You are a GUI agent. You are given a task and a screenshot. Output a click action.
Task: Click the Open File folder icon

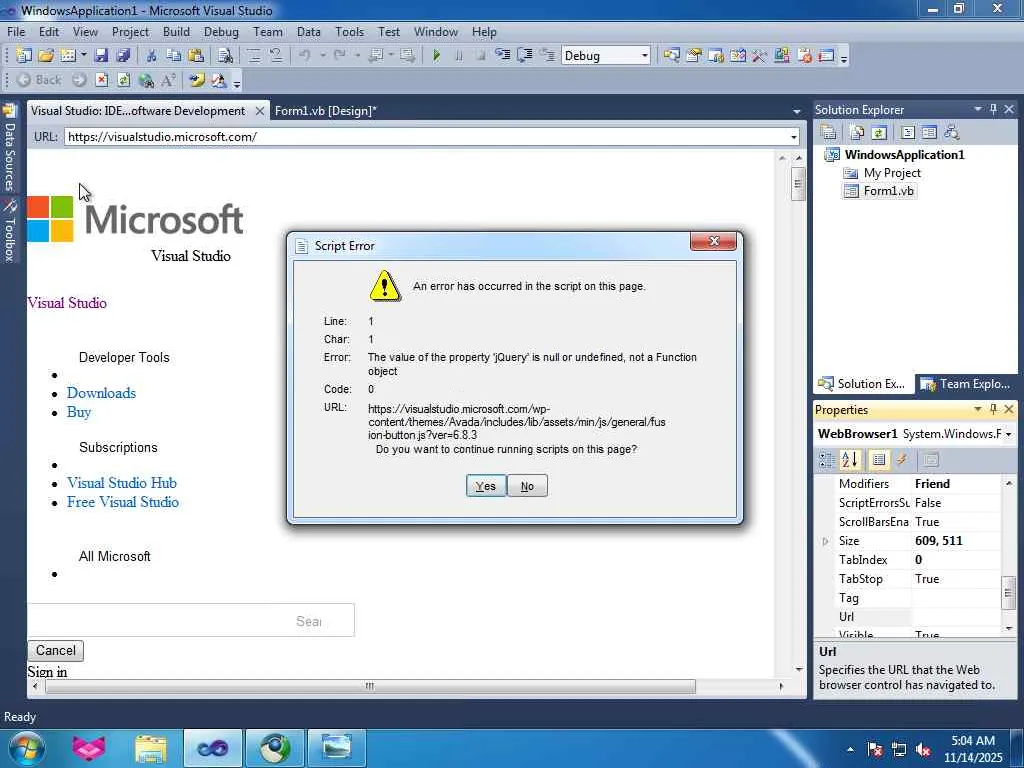pos(46,56)
